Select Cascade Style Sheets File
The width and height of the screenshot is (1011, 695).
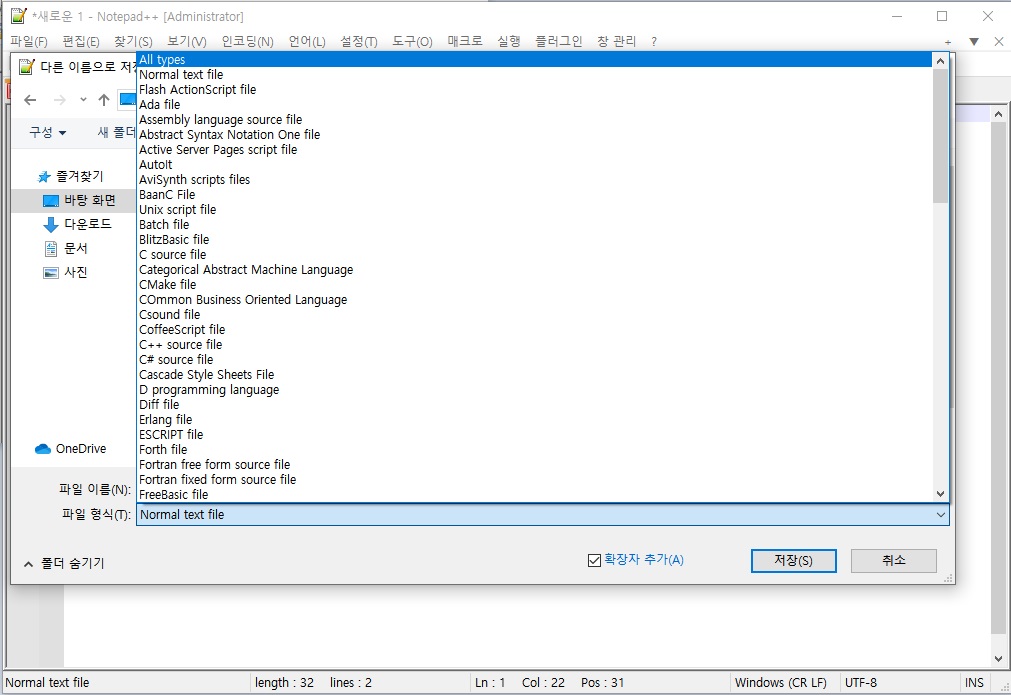535,375
